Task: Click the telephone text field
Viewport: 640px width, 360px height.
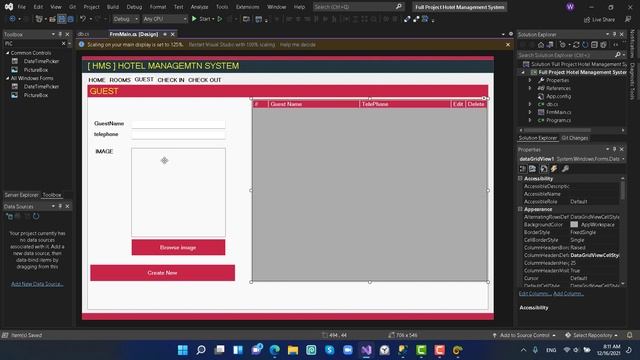Action: pyautogui.click(x=178, y=134)
